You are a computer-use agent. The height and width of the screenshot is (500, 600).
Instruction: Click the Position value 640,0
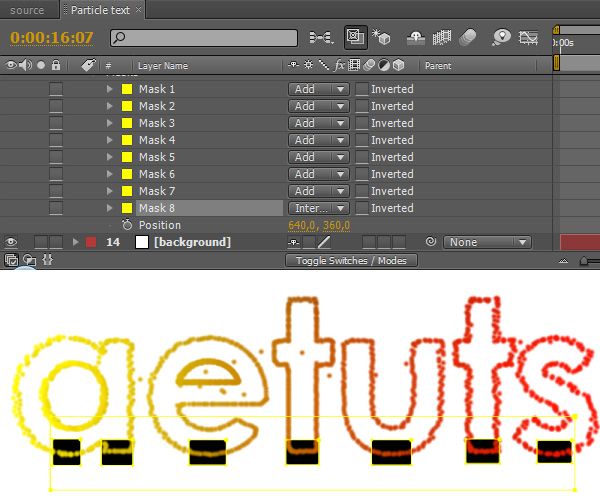(x=302, y=225)
